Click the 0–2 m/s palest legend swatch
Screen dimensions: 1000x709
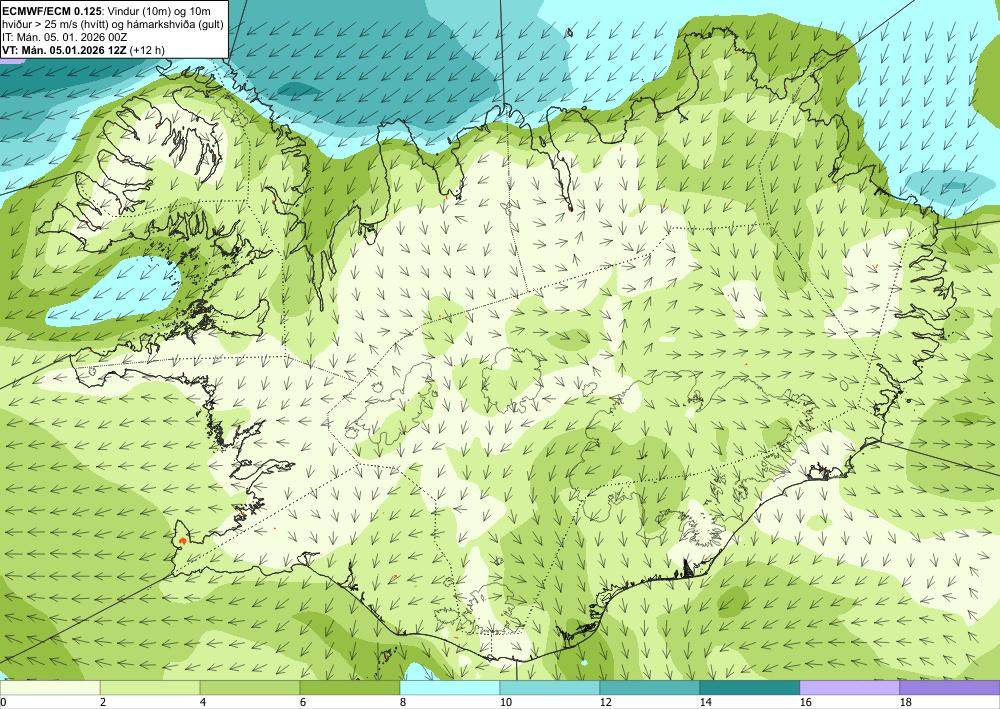[x=50, y=687]
